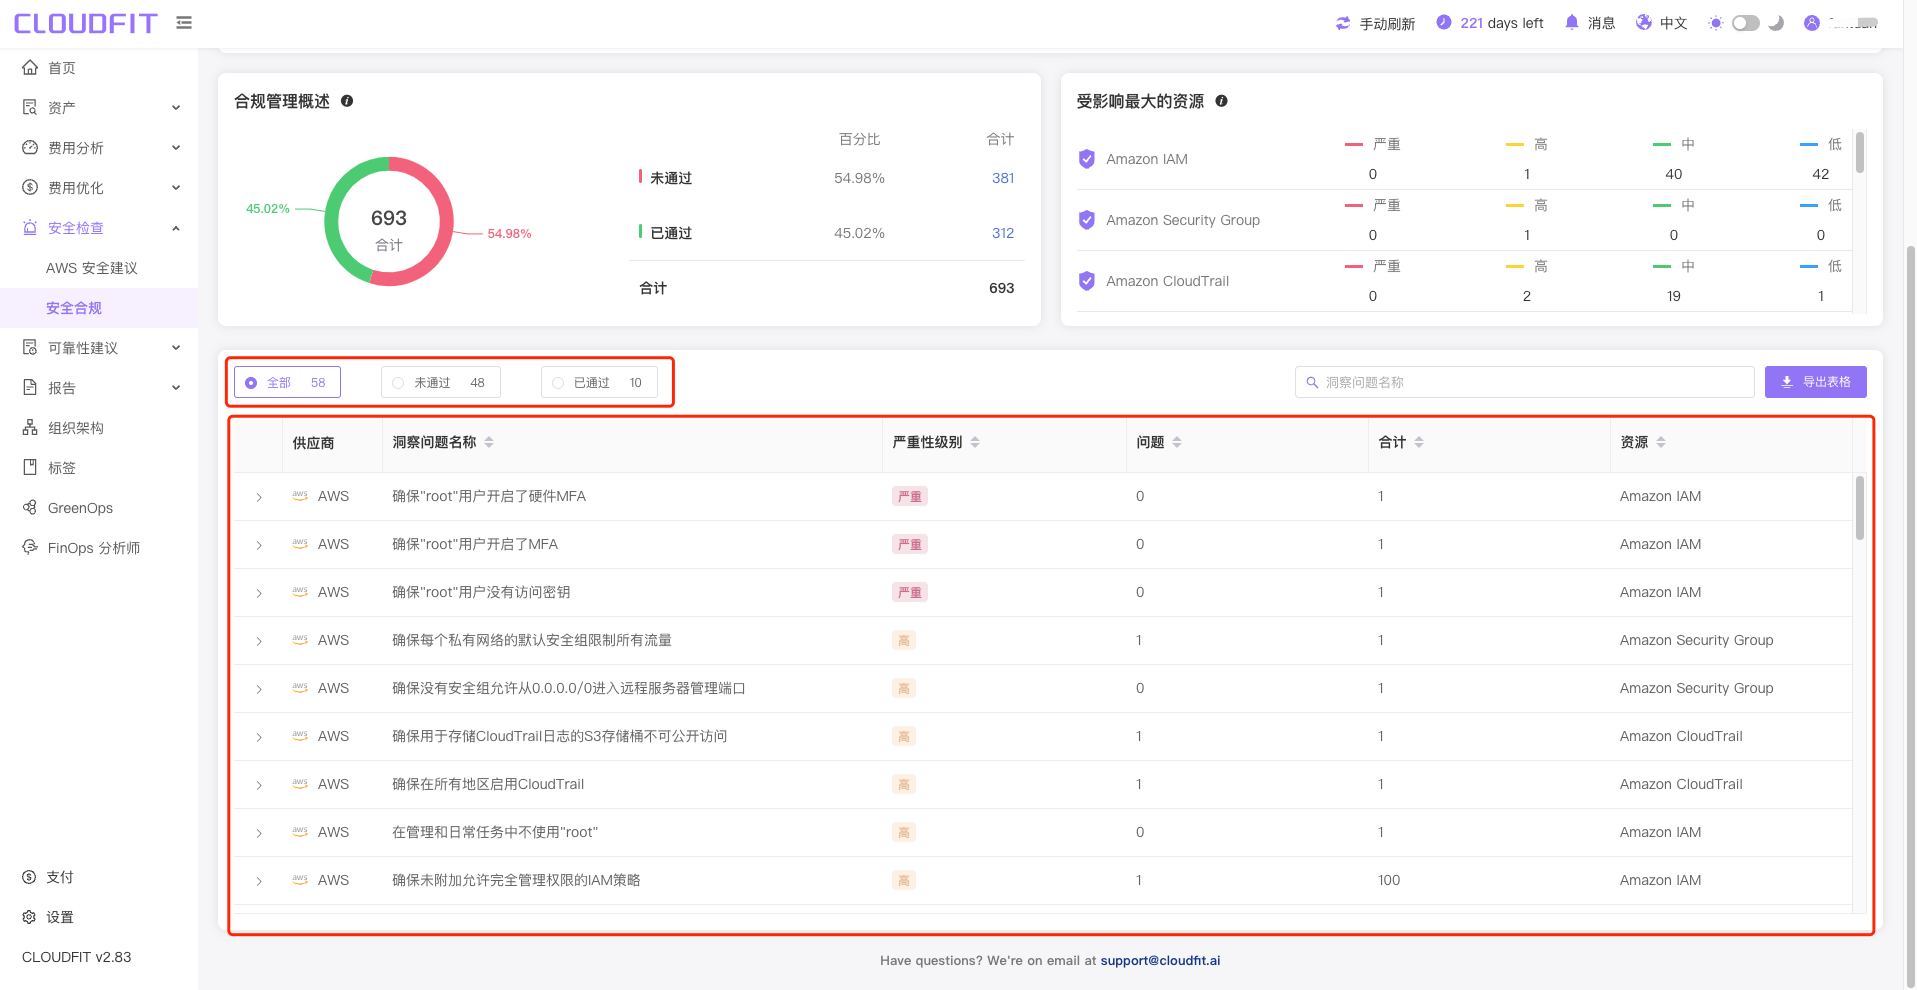Sort by 洞察问题名称 column
1917x990 pixels.
(x=489, y=442)
